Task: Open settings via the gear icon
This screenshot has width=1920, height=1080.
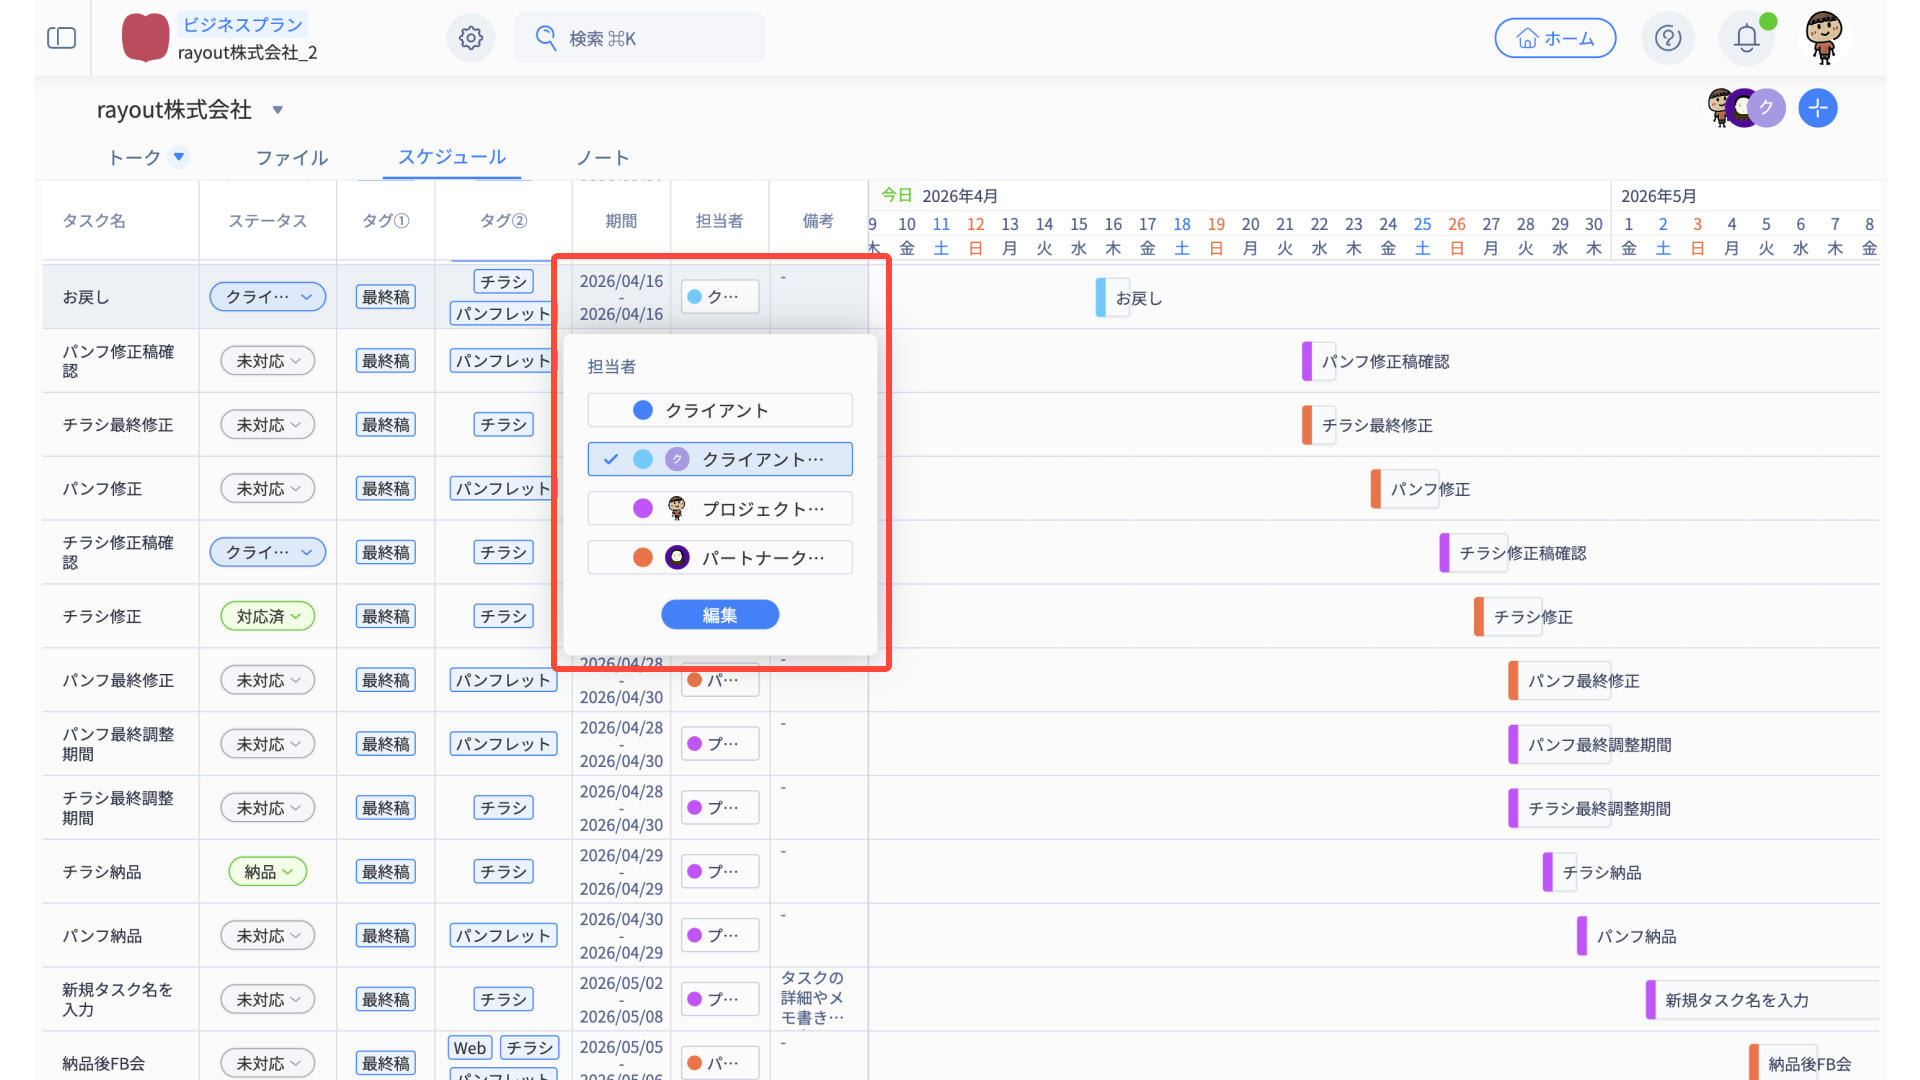Action: (x=470, y=38)
